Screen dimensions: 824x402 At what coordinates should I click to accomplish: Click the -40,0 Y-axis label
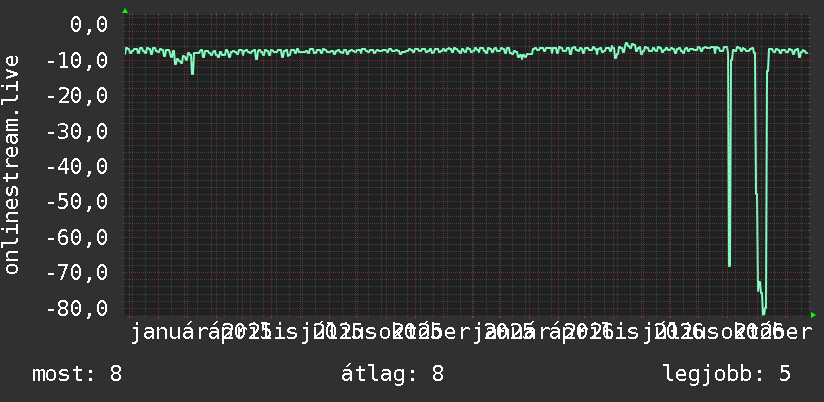tap(77, 167)
